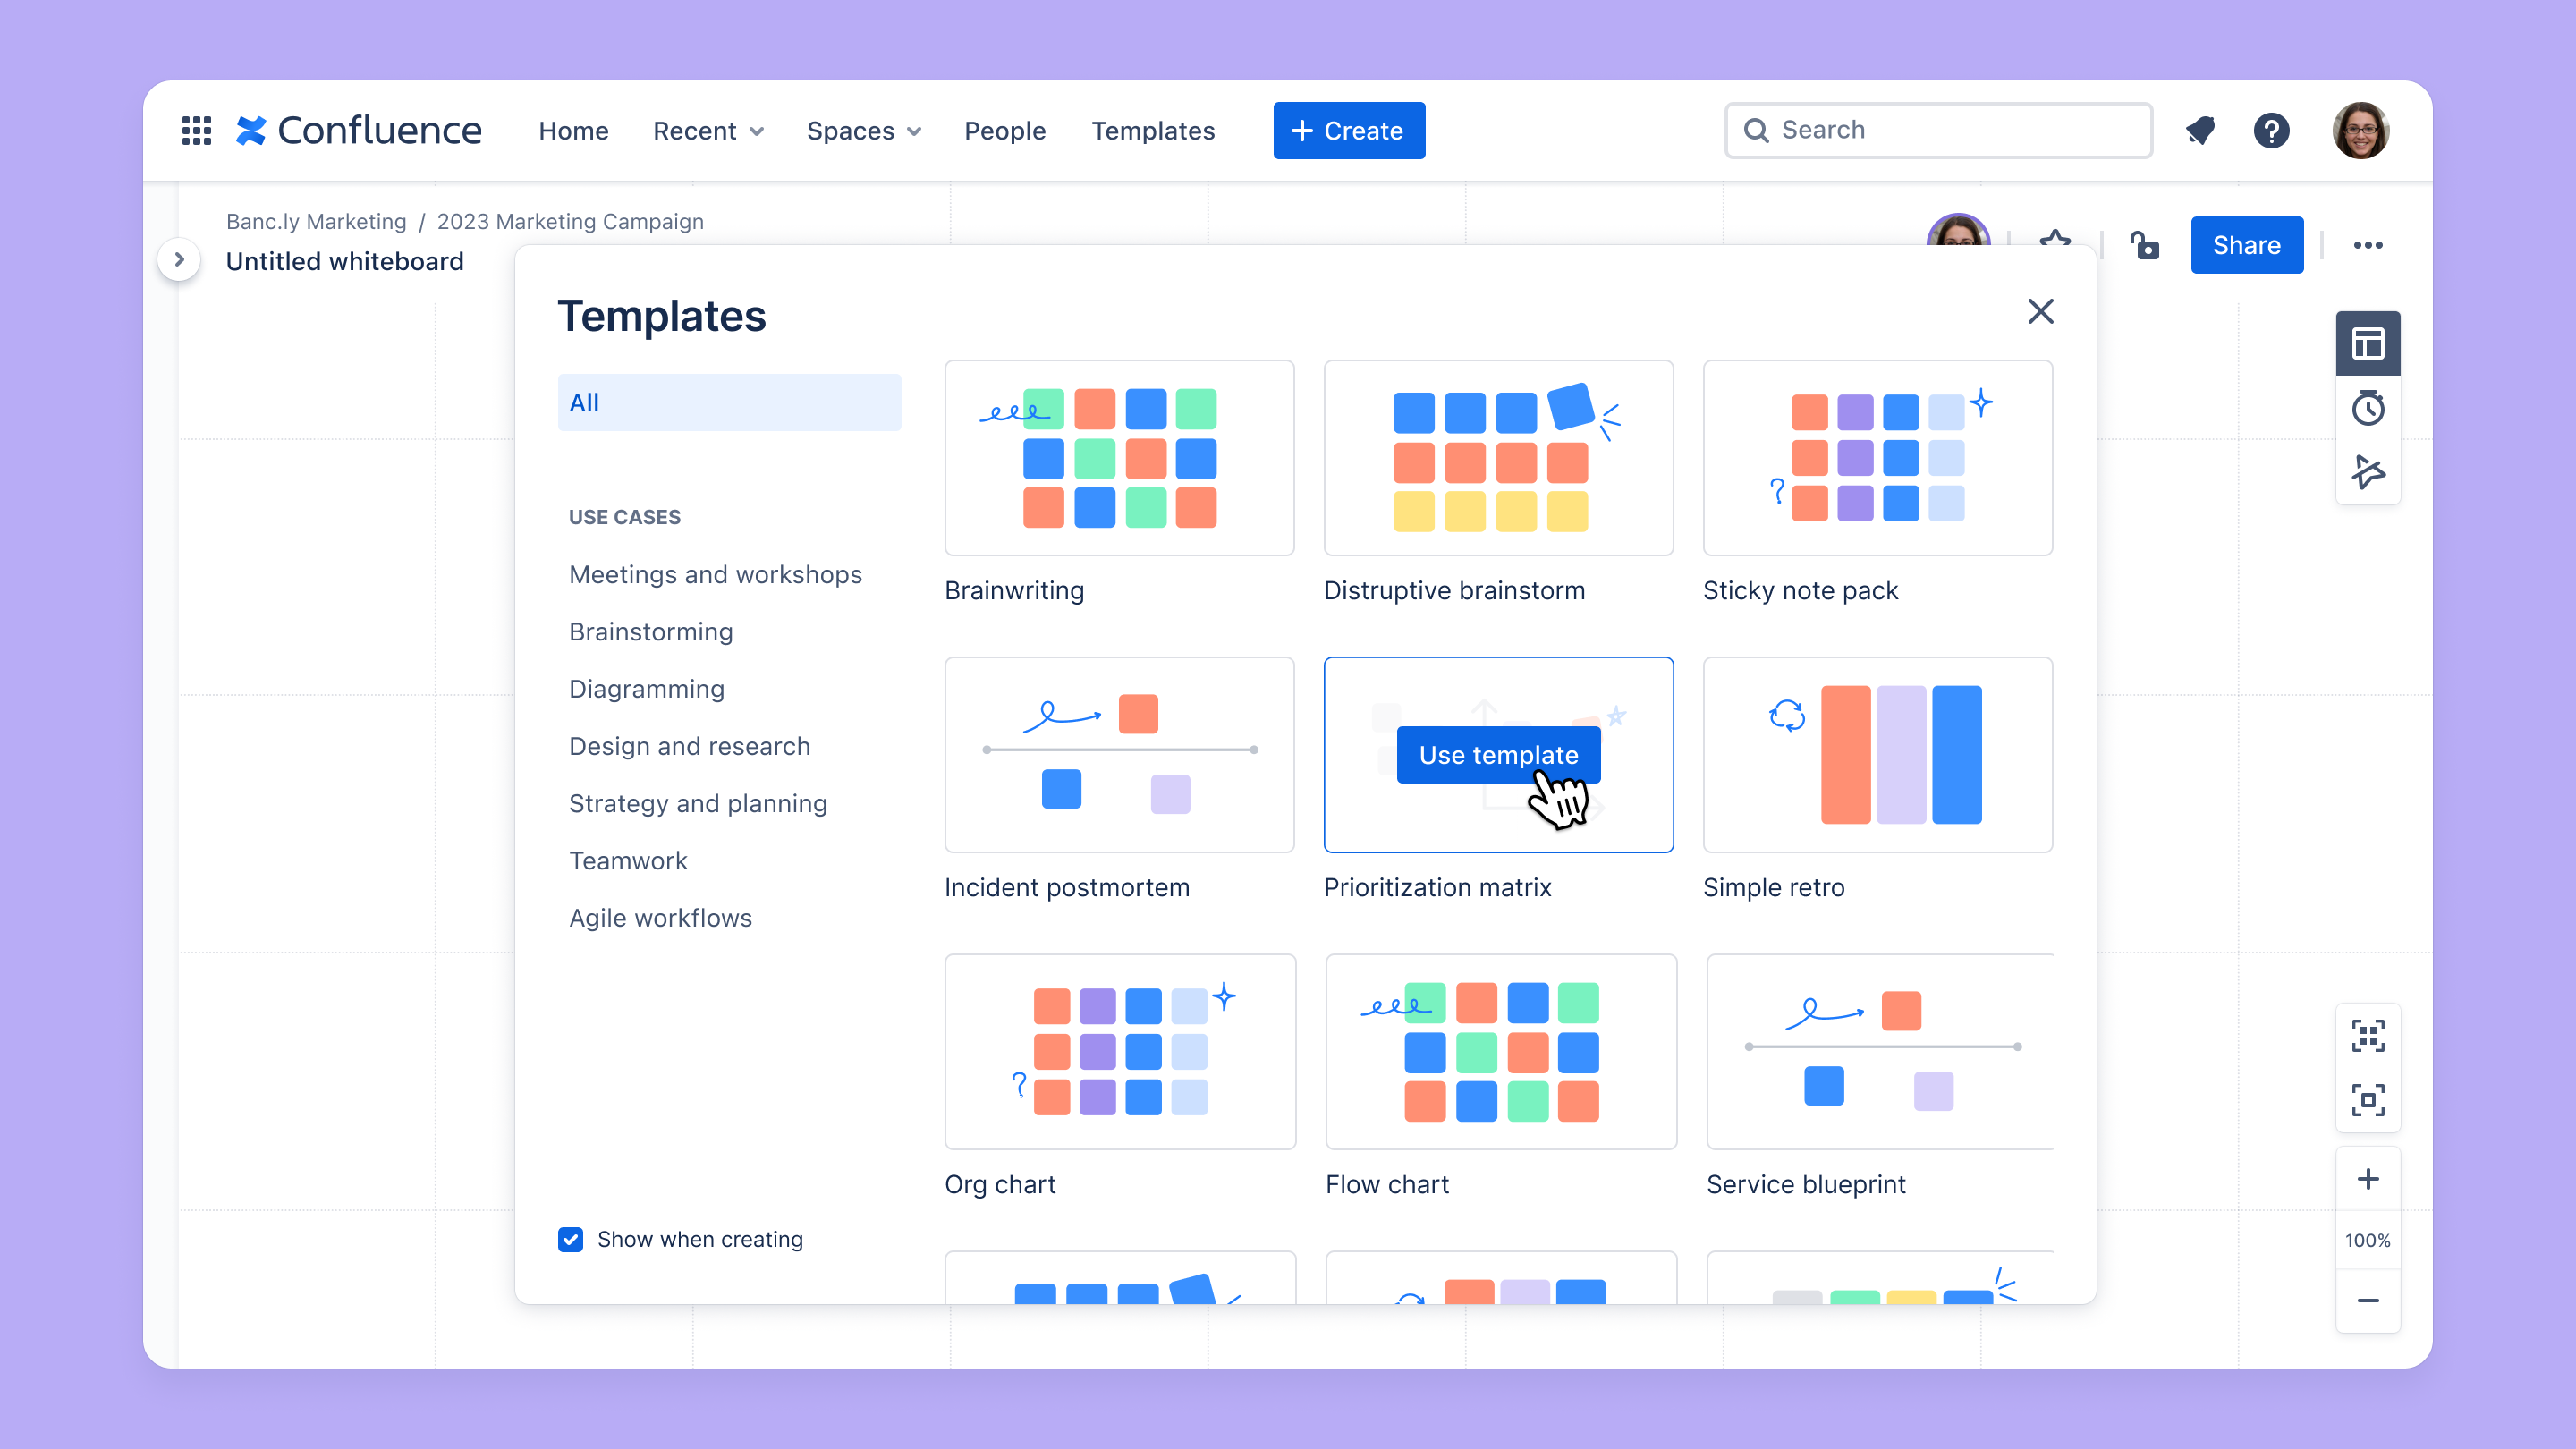Screen dimensions: 2576x1449
Task: Toggle the sidebar collapse arrow
Action: (x=177, y=260)
